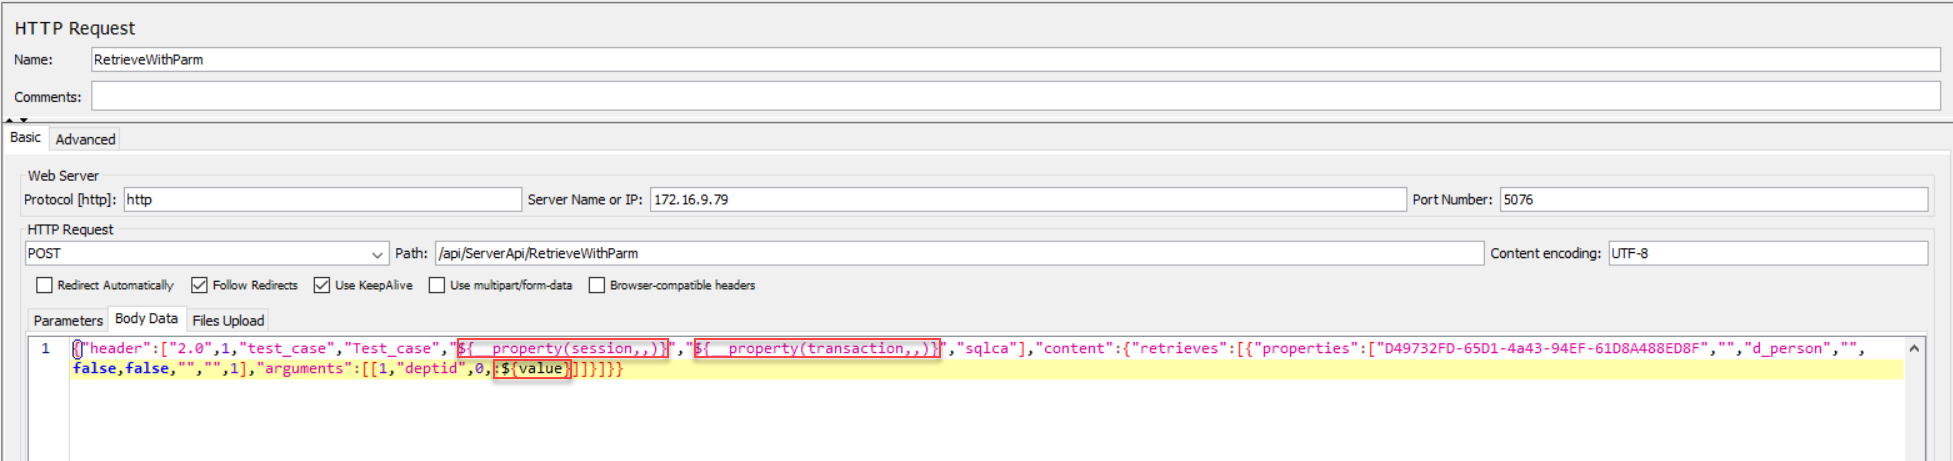
Task: Click the Protocol field containing http
Action: [322, 200]
